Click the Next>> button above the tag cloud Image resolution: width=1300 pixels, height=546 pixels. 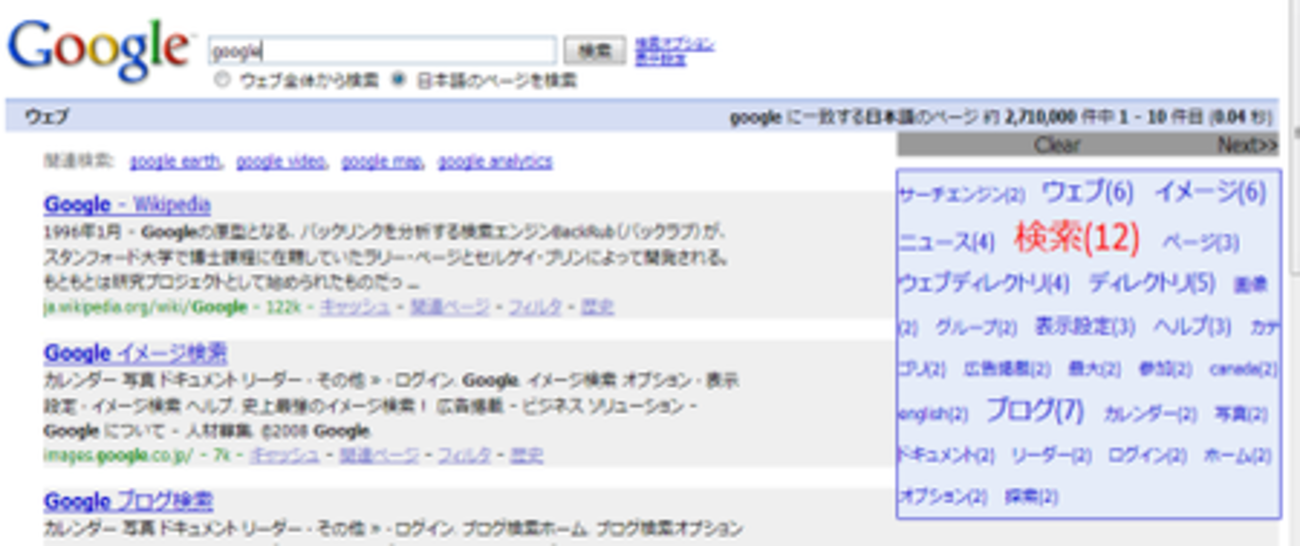pyautogui.click(x=1247, y=145)
